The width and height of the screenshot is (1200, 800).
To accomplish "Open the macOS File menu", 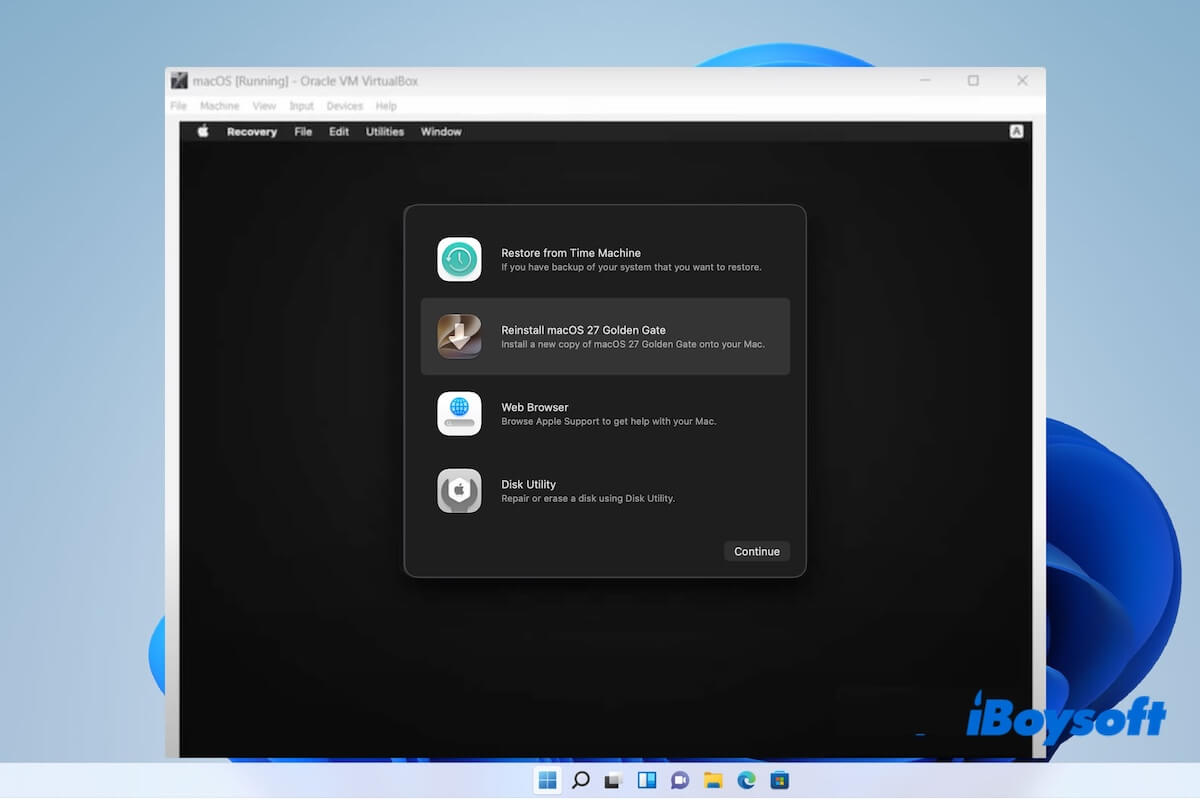I will coord(303,132).
